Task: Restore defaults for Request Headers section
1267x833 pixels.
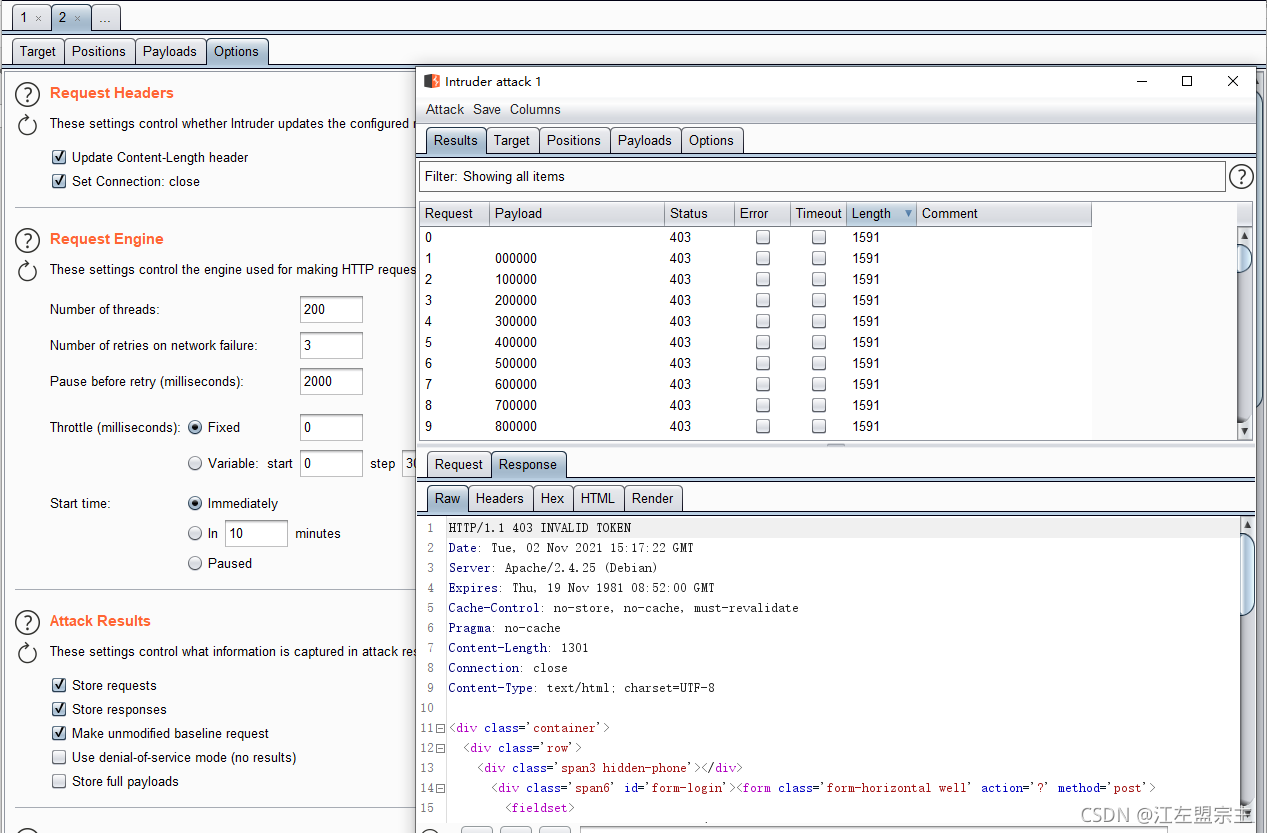Action: coord(27,125)
